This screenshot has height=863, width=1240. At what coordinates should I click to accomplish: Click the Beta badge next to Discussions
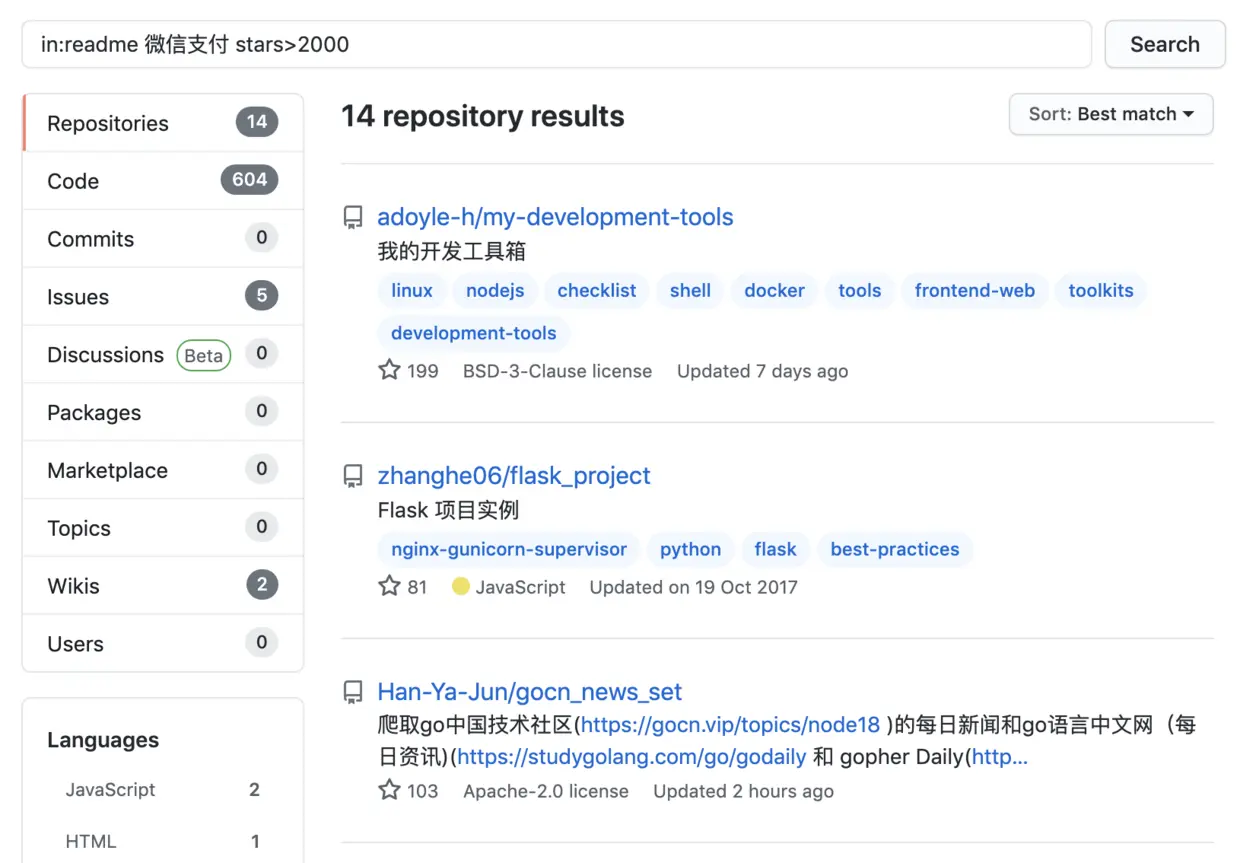point(204,355)
